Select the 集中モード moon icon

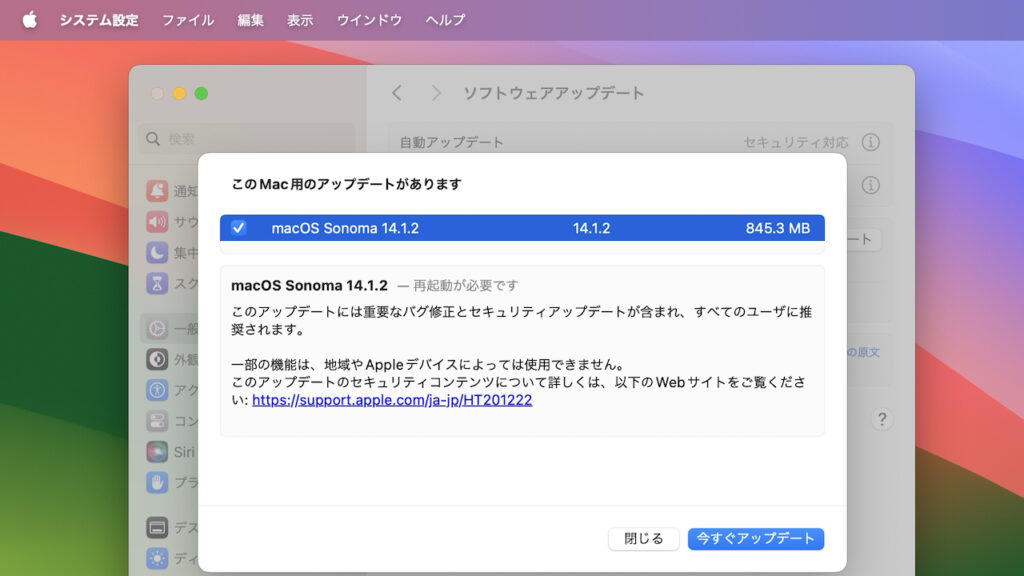coord(157,252)
